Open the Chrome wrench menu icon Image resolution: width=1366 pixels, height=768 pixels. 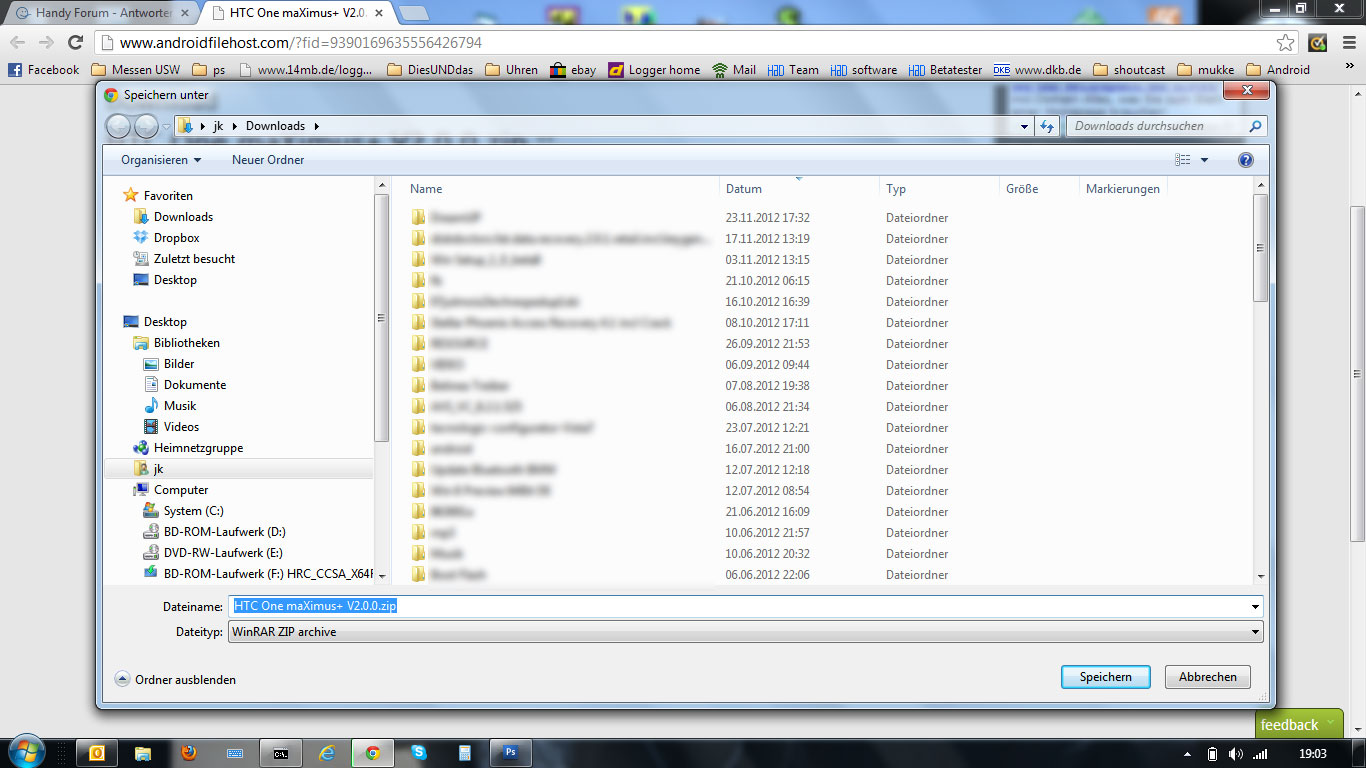[1347, 42]
